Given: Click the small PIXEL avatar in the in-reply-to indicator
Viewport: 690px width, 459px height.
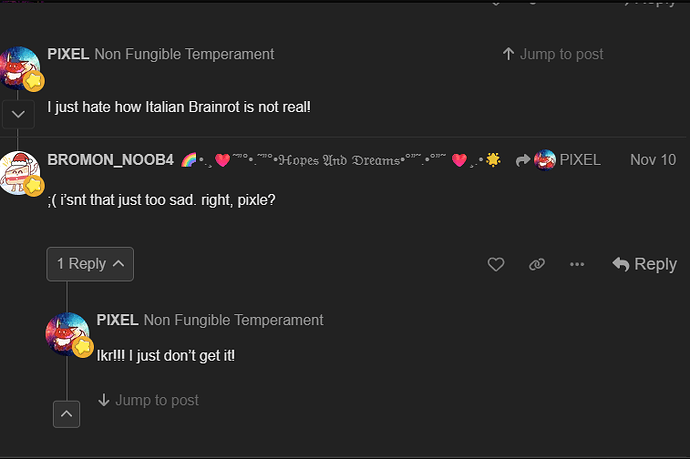Looking at the screenshot, I should coord(545,160).
